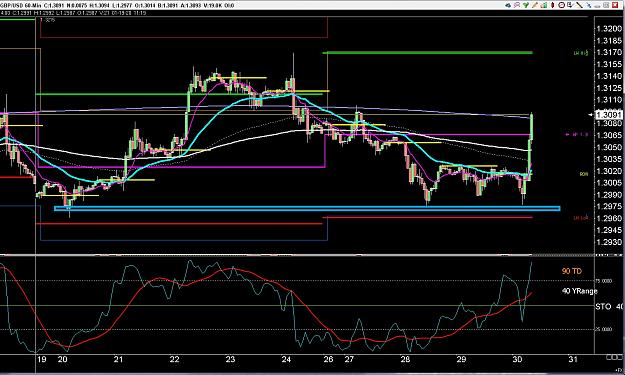This screenshot has width=625, height=375.
Task: Click the box with pointer arrow icon
Action: [x=570, y=5]
